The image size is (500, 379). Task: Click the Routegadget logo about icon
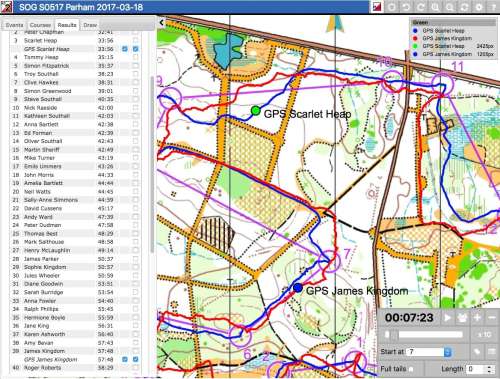click(377, 7)
